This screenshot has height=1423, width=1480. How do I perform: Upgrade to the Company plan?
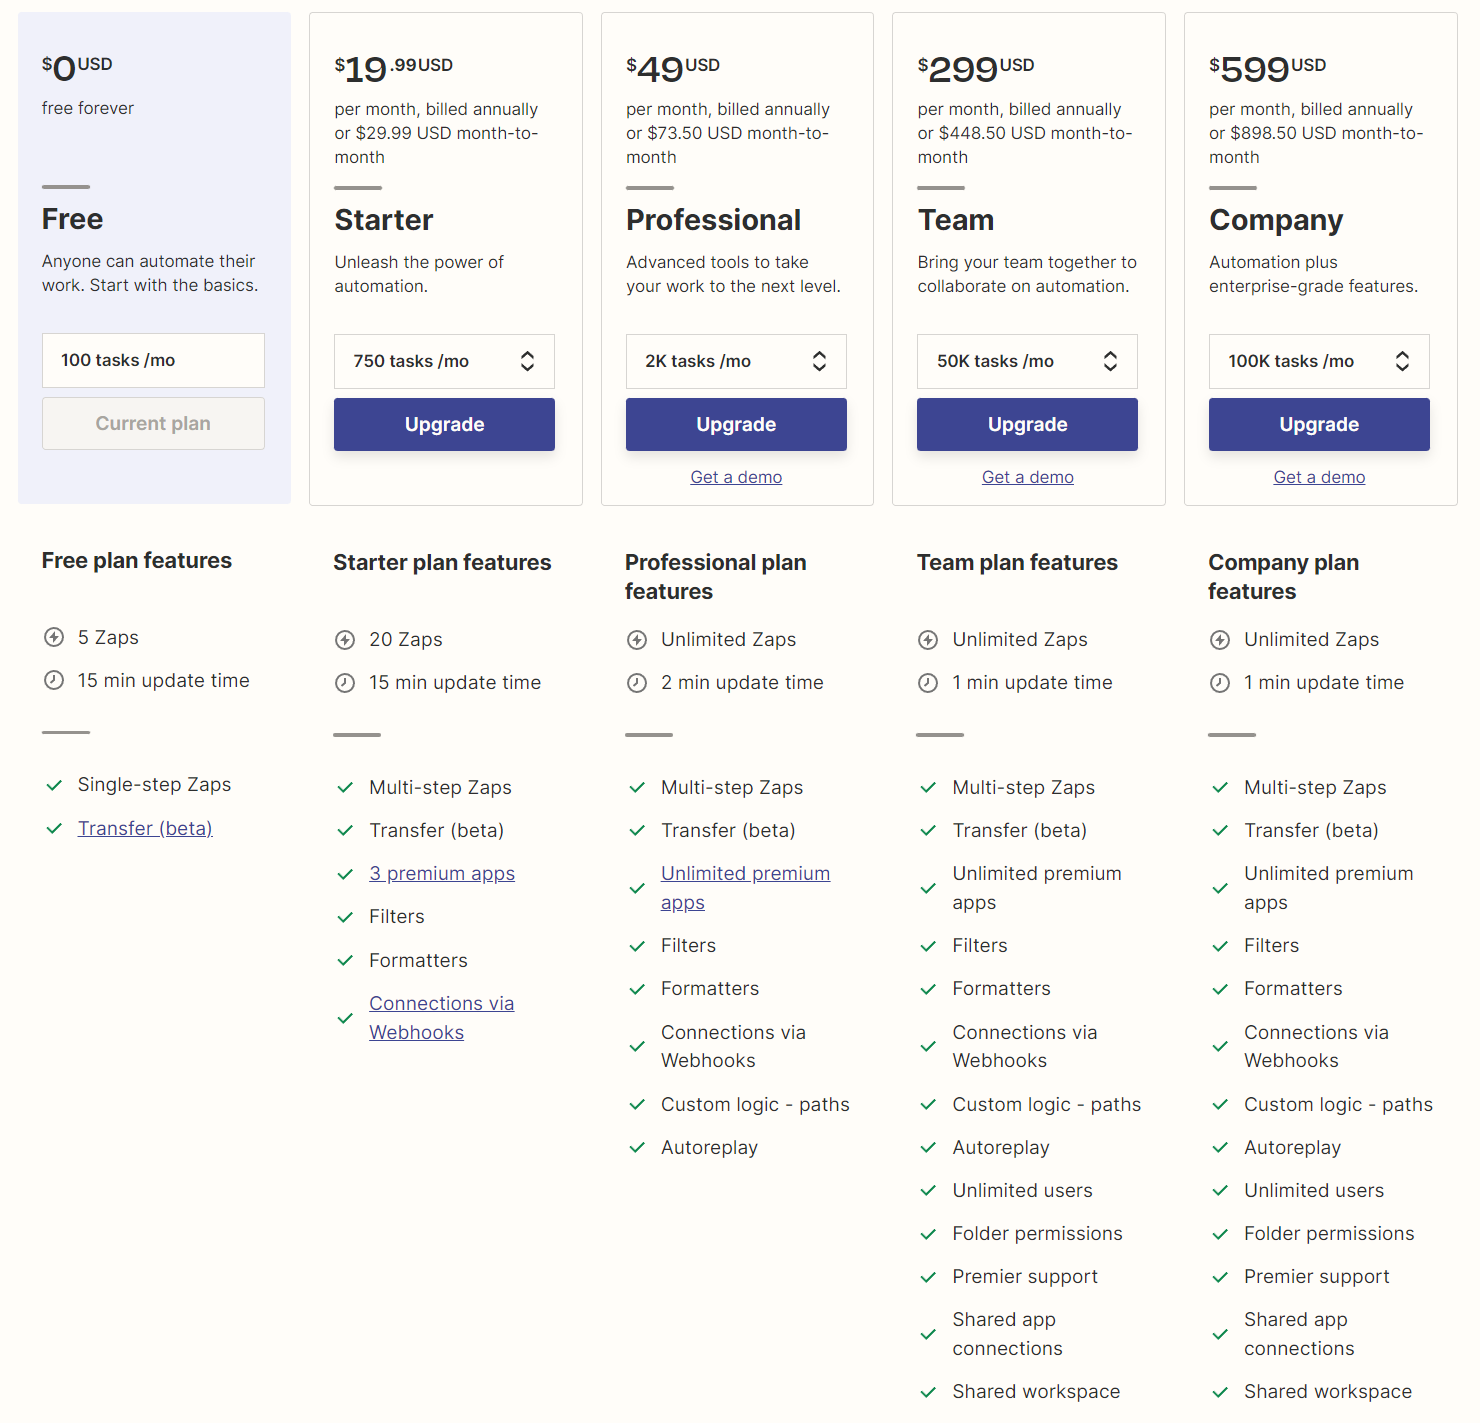click(x=1319, y=424)
